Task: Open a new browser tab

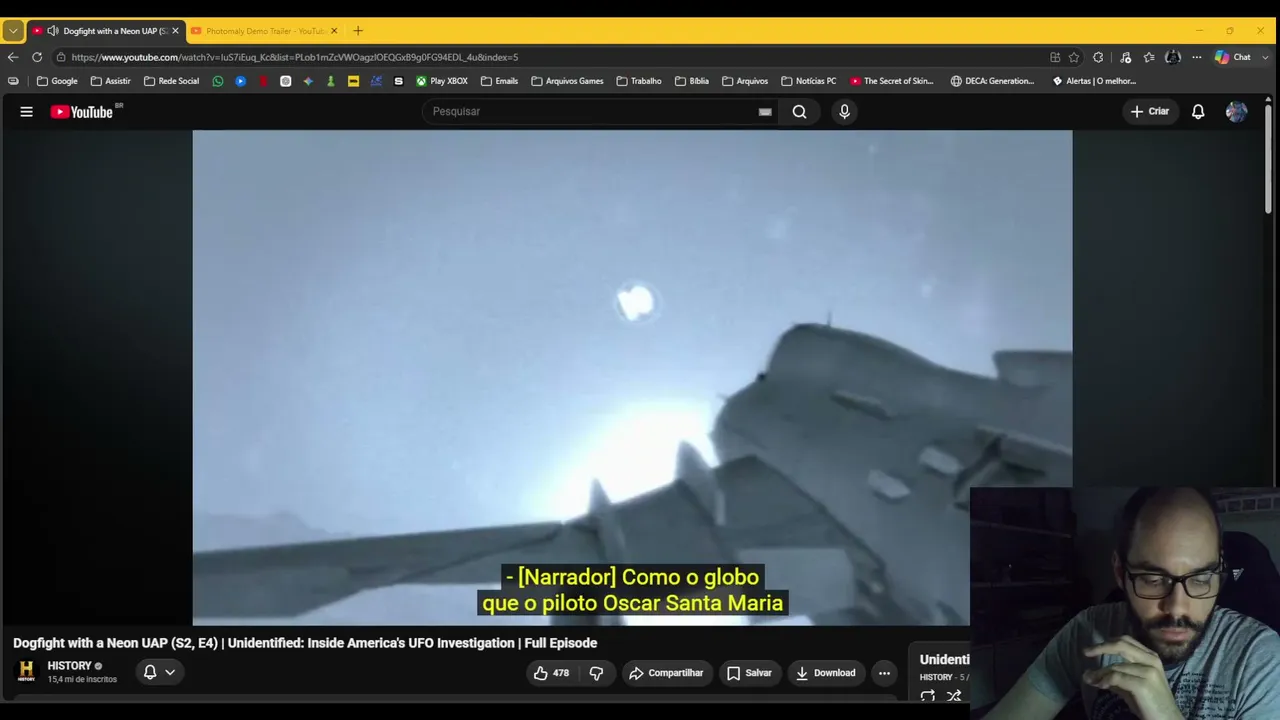Action: (358, 31)
